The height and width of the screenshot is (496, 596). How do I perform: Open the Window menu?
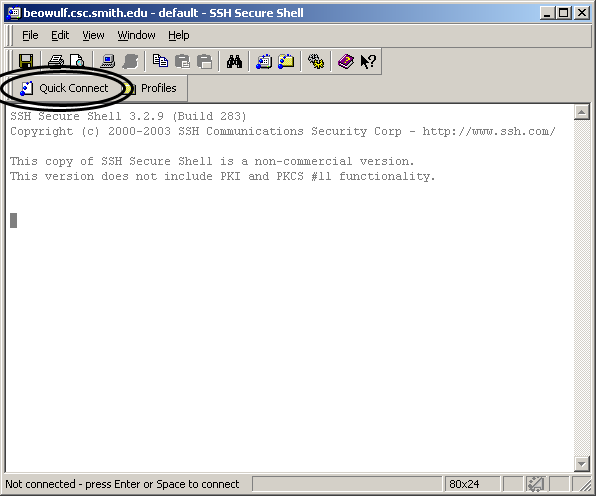[x=136, y=35]
